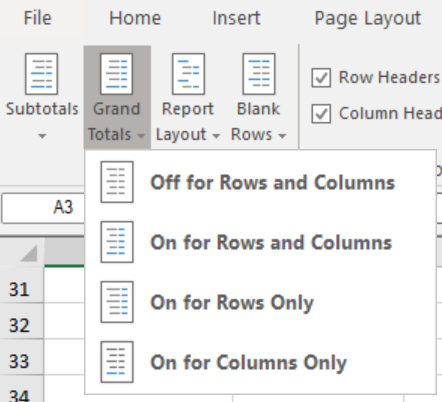Click the Off for Rows and Columns icon
This screenshot has height=402, width=442.
tap(117, 182)
